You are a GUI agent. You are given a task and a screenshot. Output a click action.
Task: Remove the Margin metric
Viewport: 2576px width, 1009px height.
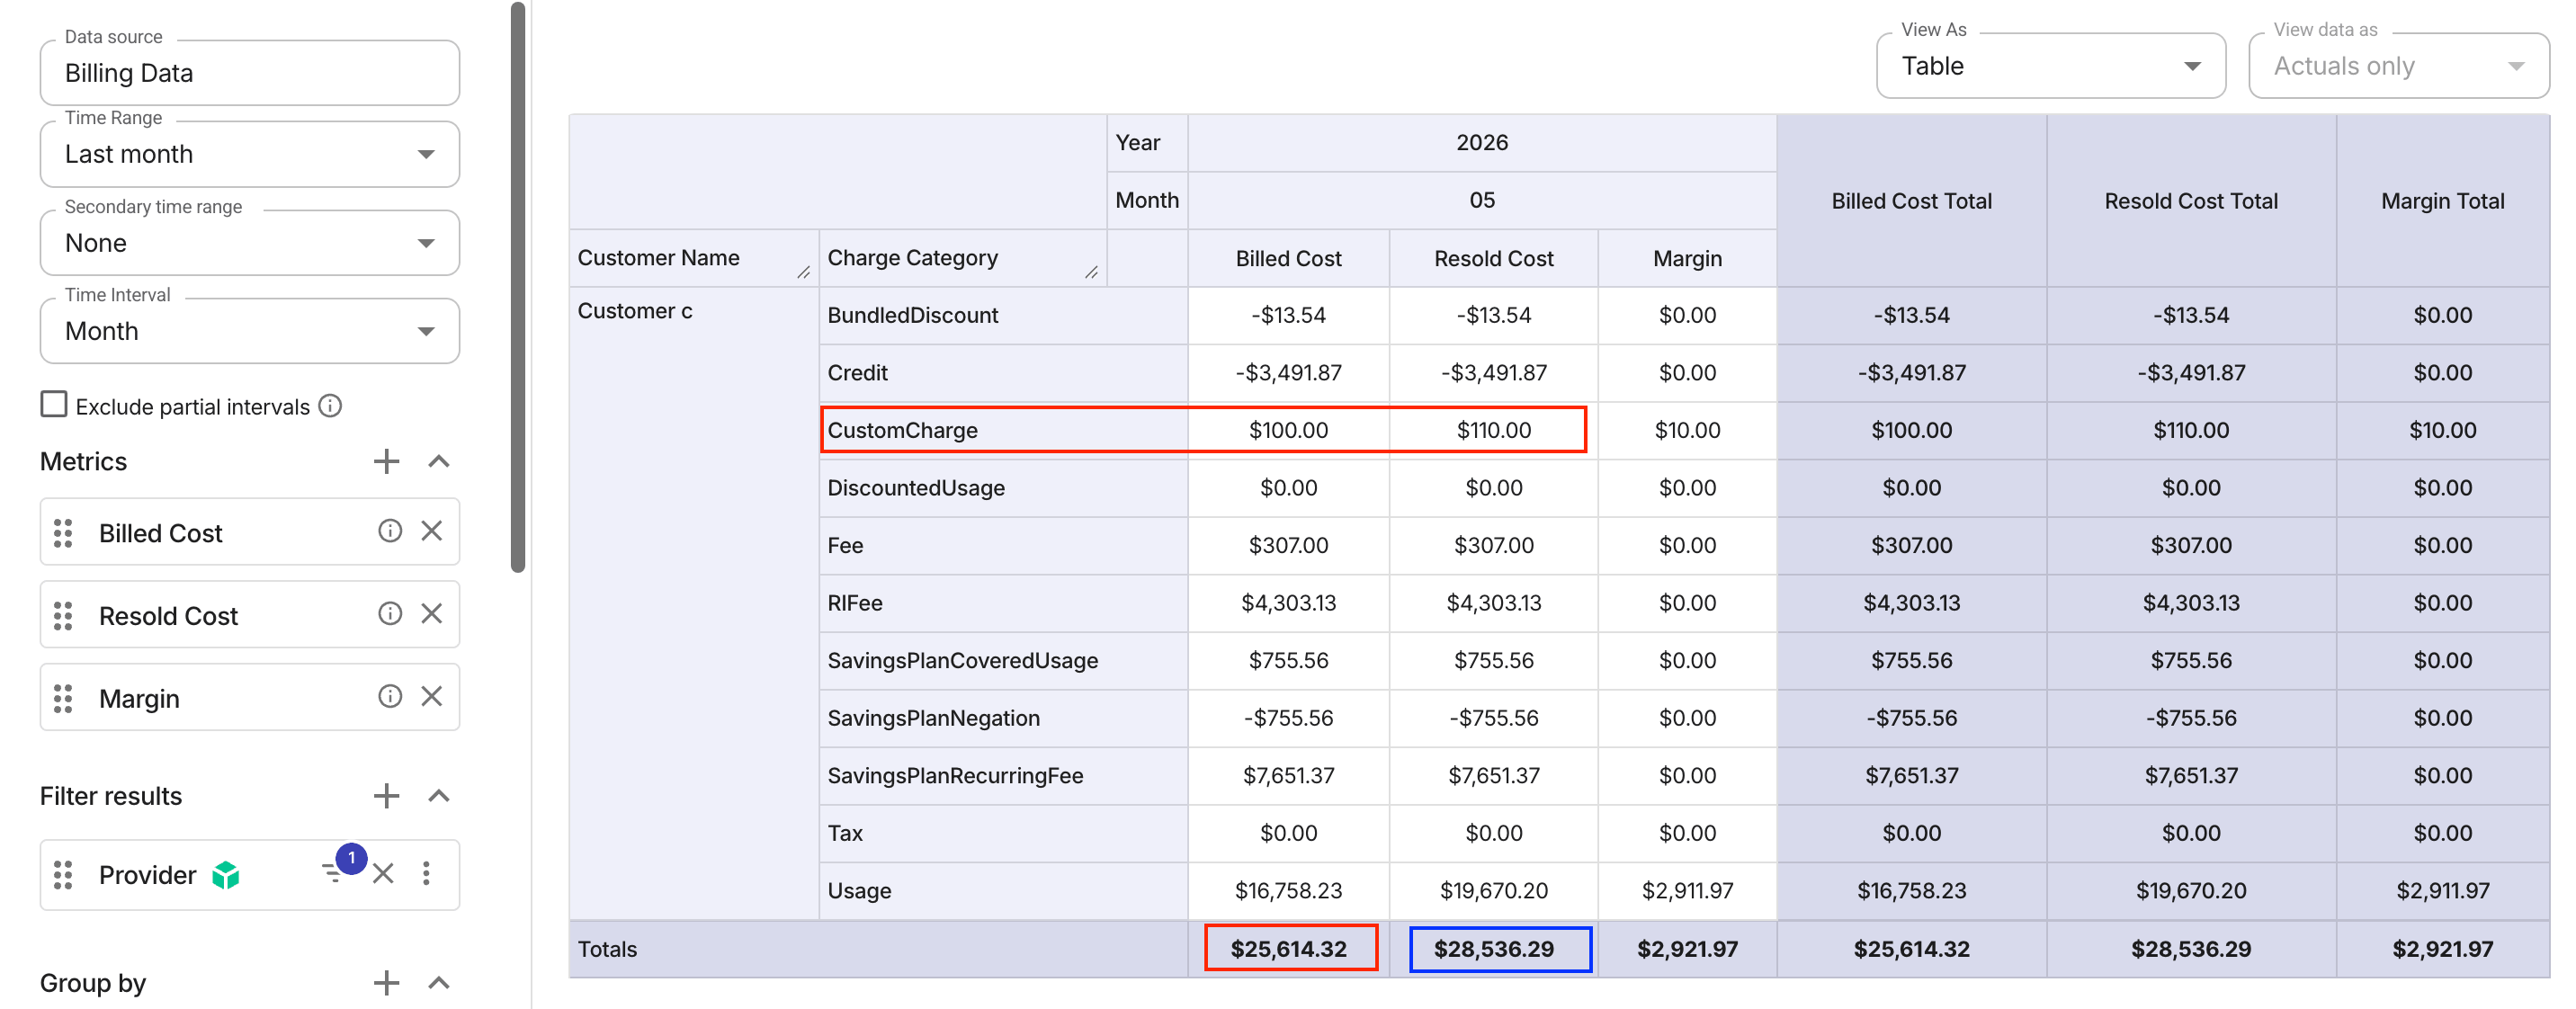point(431,697)
